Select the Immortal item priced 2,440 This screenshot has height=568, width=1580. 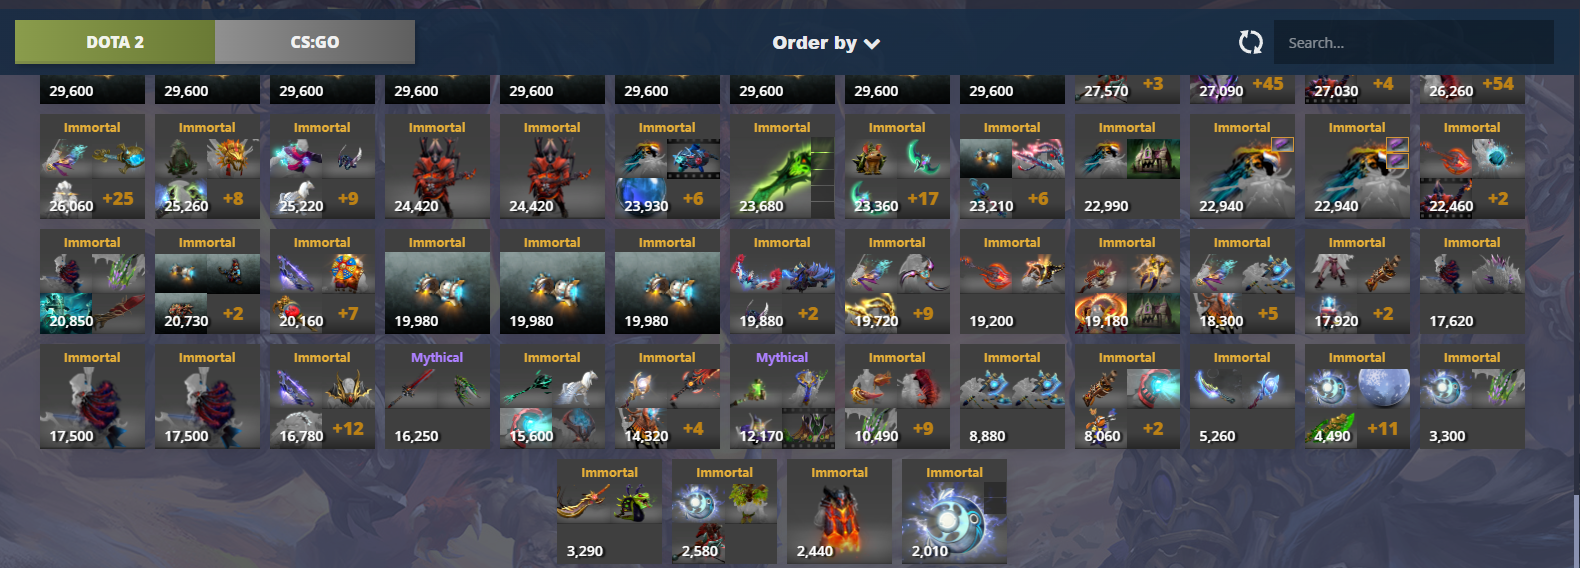pos(839,511)
